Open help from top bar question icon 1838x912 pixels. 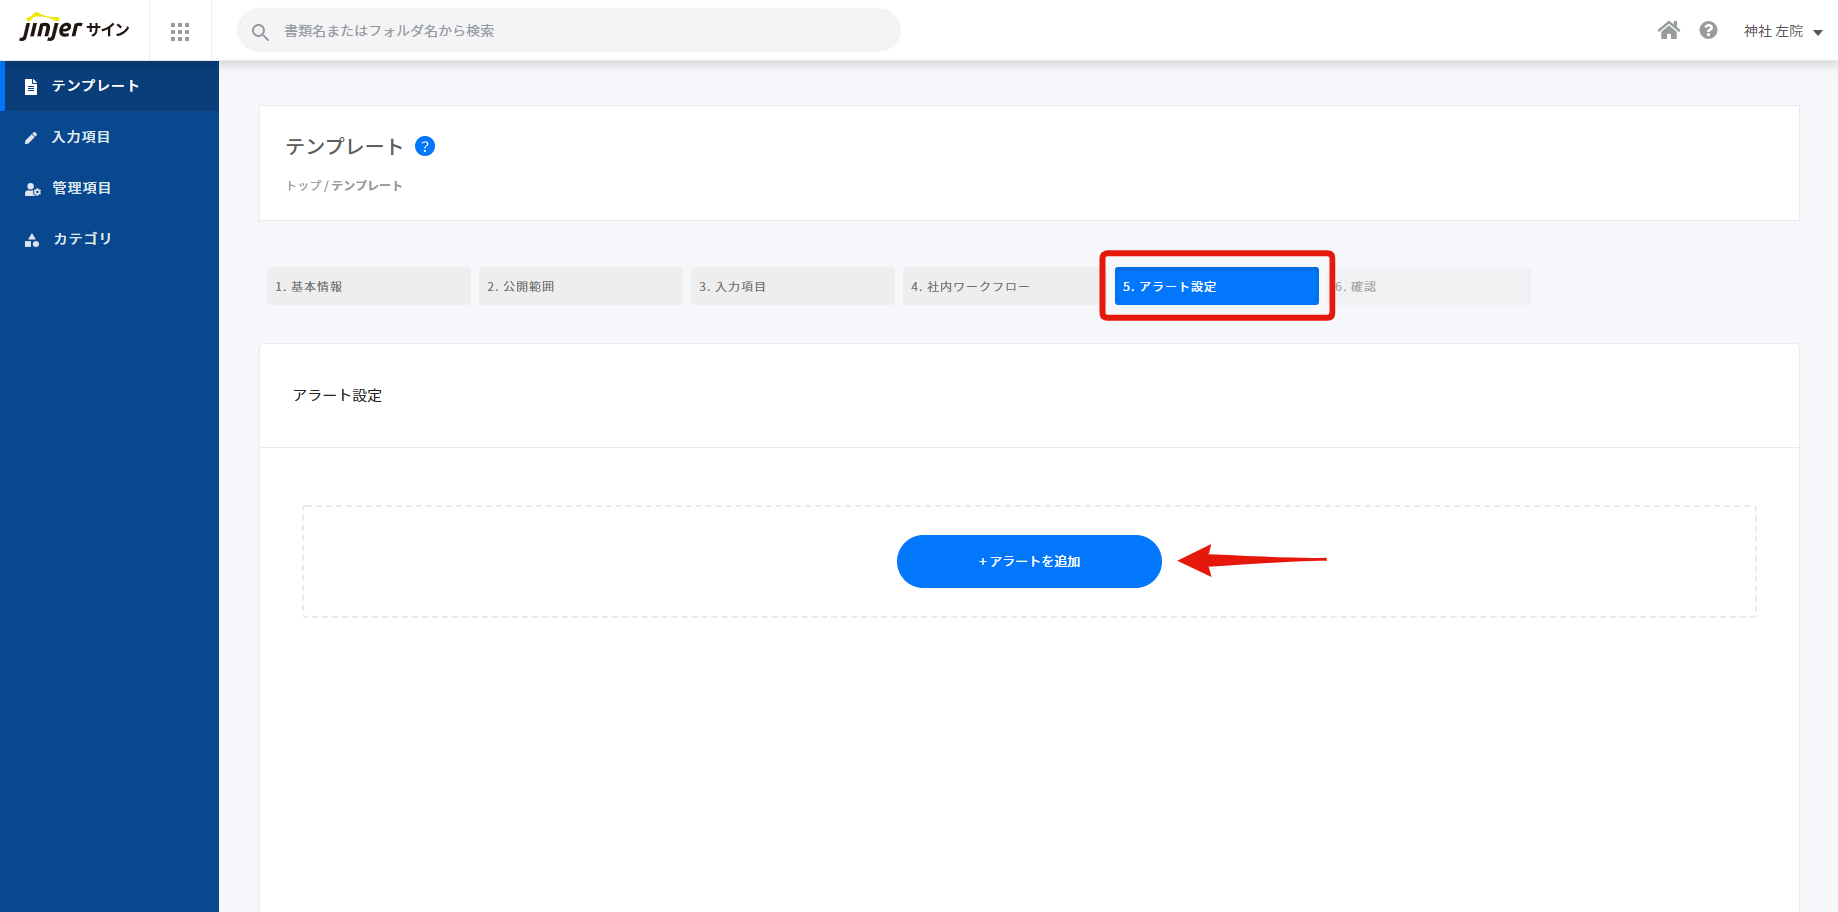tap(1708, 30)
